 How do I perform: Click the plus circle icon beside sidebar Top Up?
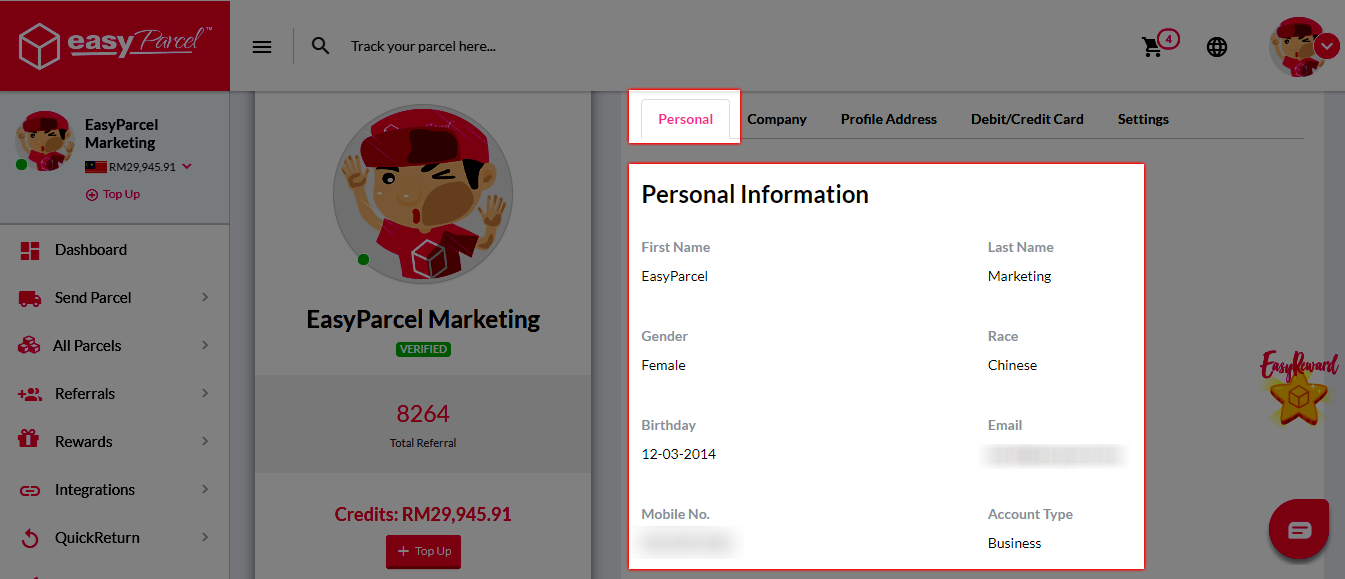pyautogui.click(x=92, y=195)
